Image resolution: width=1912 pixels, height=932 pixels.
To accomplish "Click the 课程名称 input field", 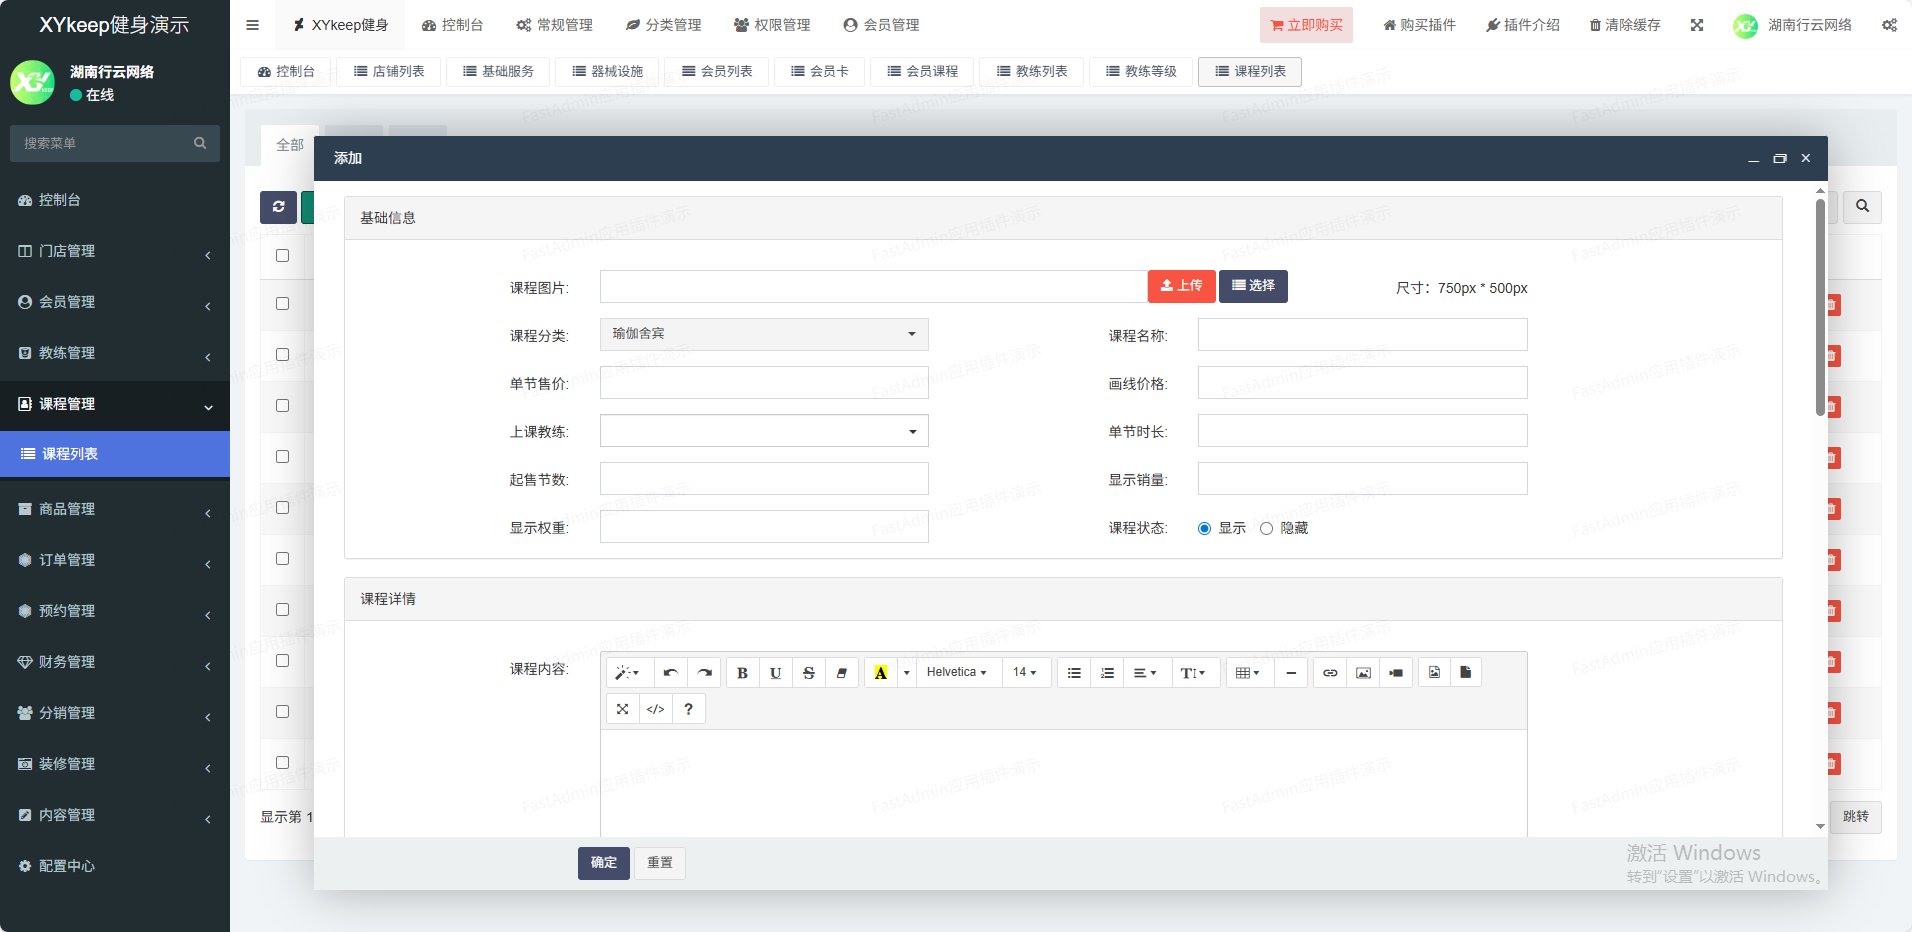I will click(x=1362, y=335).
